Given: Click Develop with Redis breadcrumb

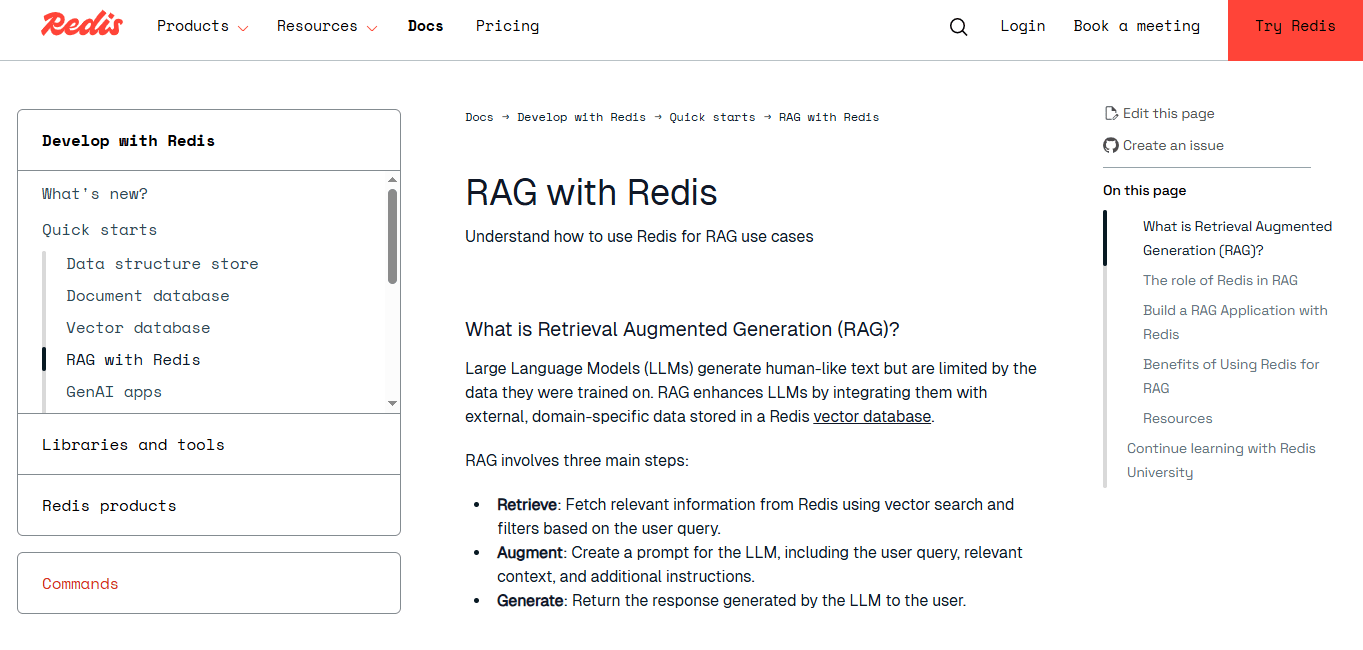Looking at the screenshot, I should point(581,117).
